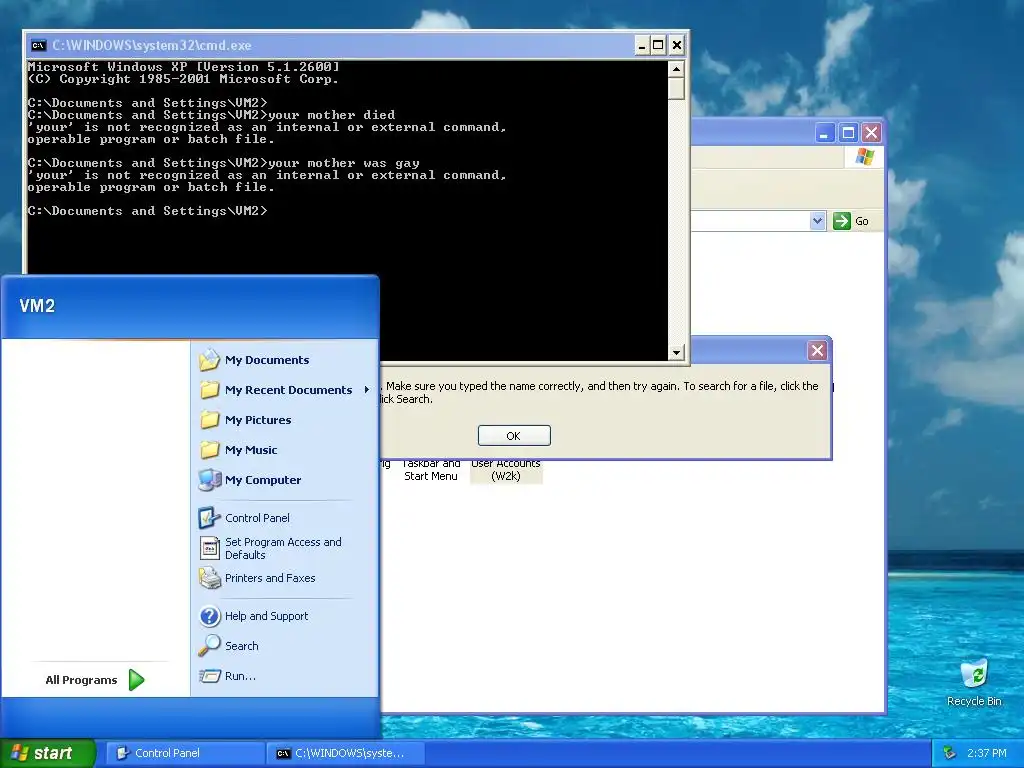Open My Pictures folder icon
The height and width of the screenshot is (768, 1024).
coord(209,420)
